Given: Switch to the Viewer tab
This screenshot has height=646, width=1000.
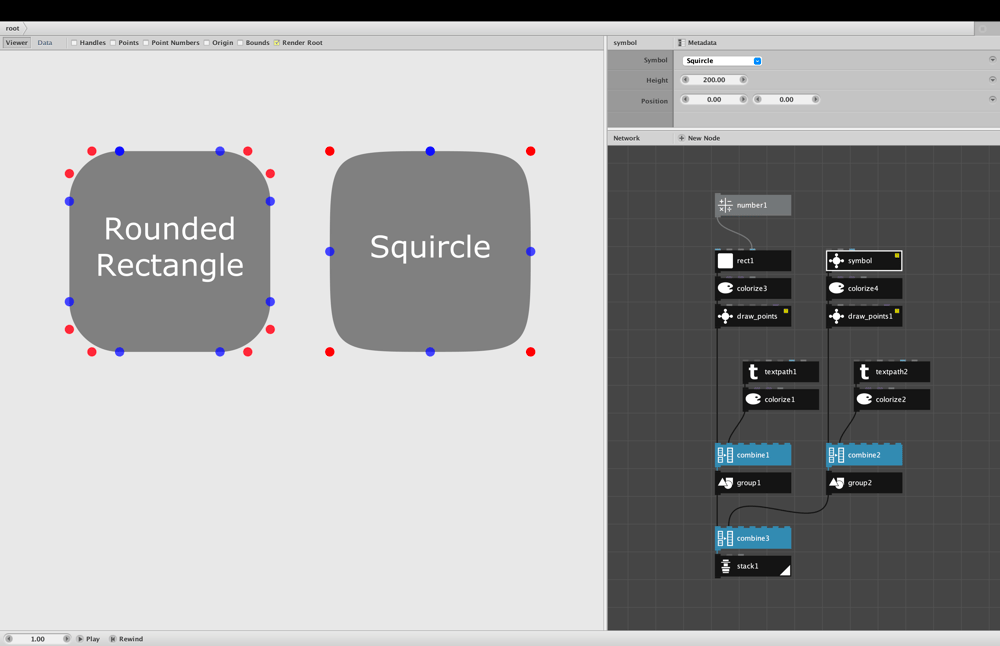Looking at the screenshot, I should click(x=17, y=43).
